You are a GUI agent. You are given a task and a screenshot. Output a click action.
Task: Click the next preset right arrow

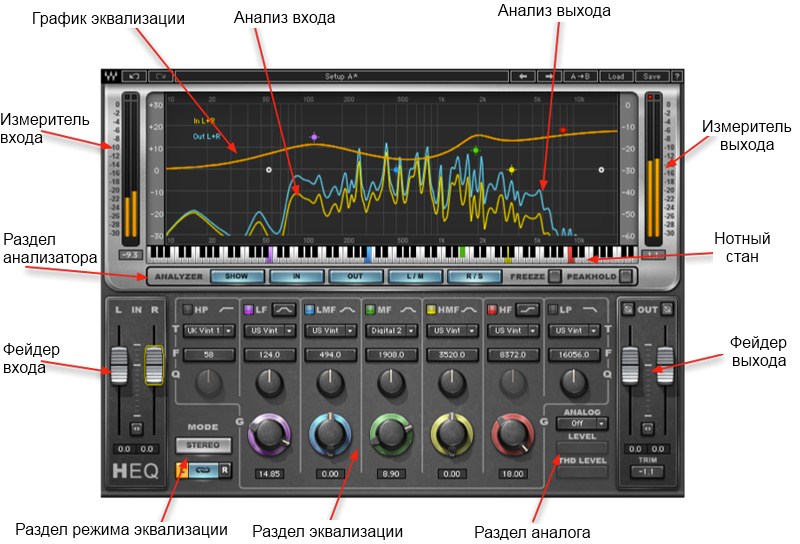(x=546, y=76)
